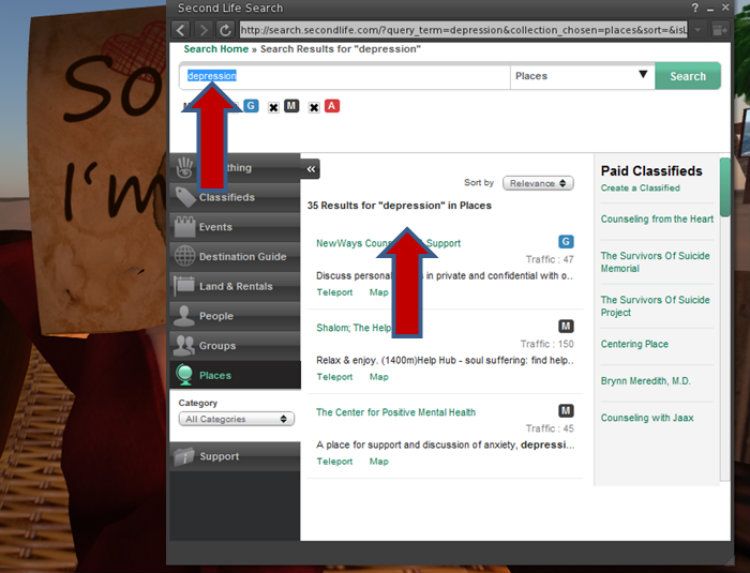Click the Events calendar icon
The width and height of the screenshot is (750, 573).
point(185,227)
